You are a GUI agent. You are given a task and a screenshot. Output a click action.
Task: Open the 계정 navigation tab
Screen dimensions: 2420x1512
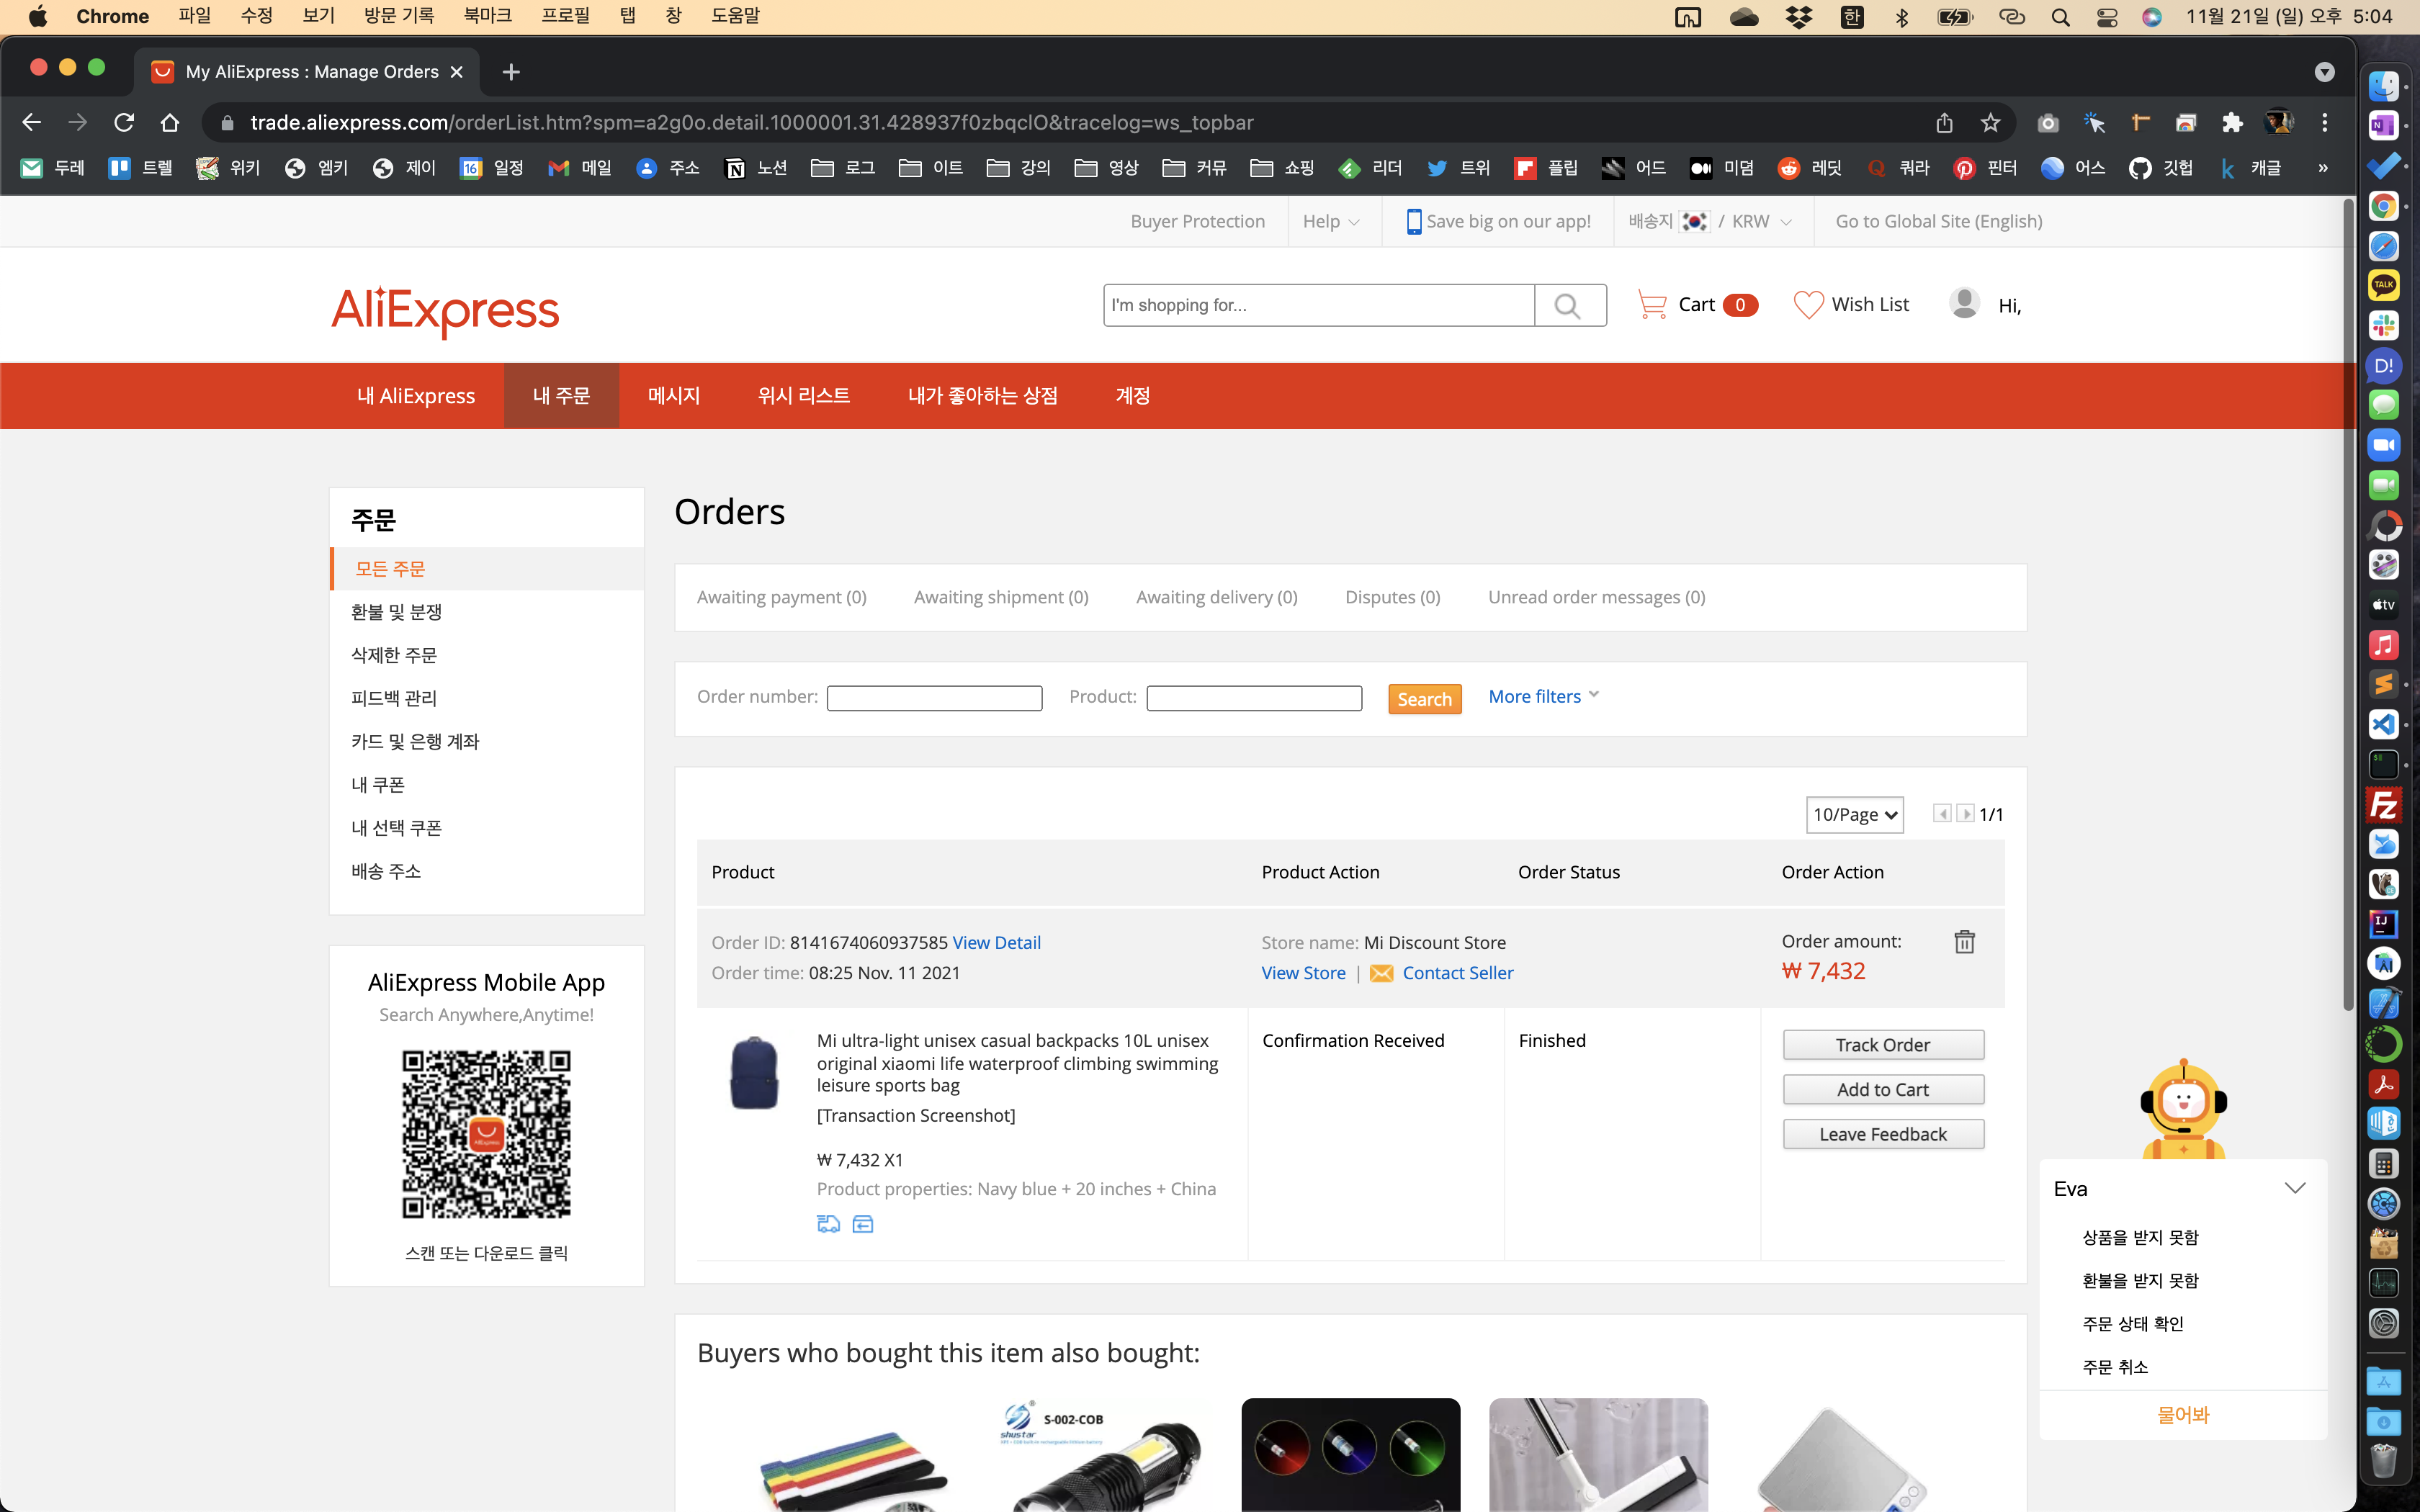[1132, 396]
